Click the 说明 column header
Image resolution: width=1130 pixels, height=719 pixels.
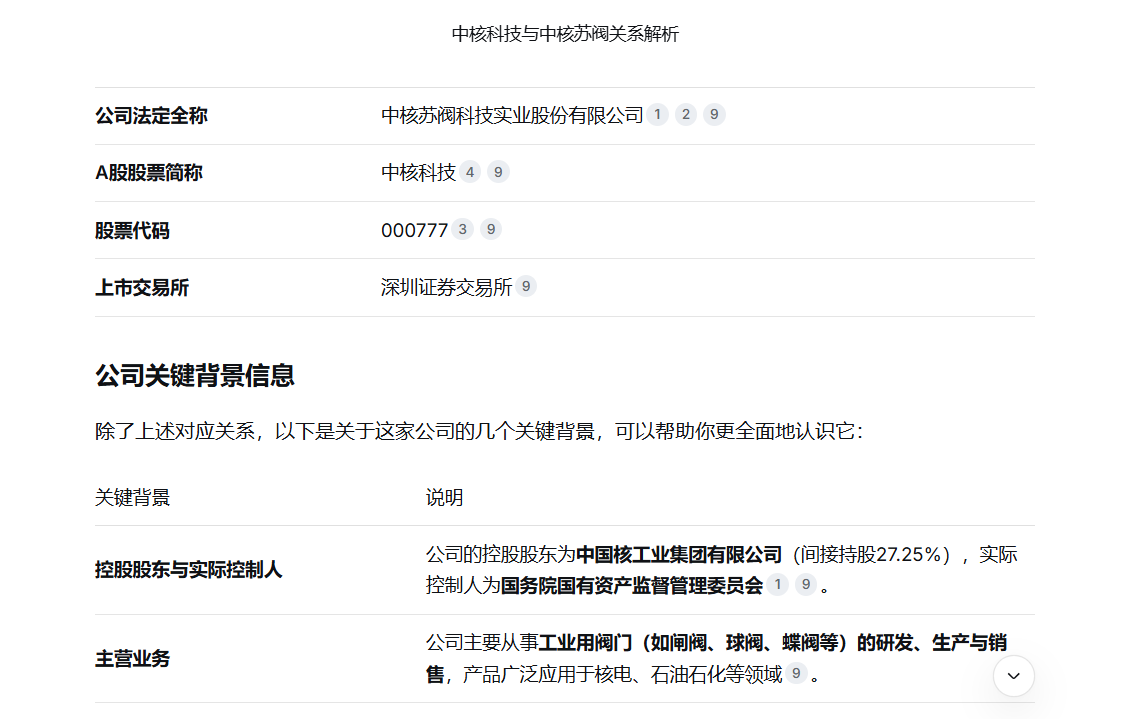[444, 498]
